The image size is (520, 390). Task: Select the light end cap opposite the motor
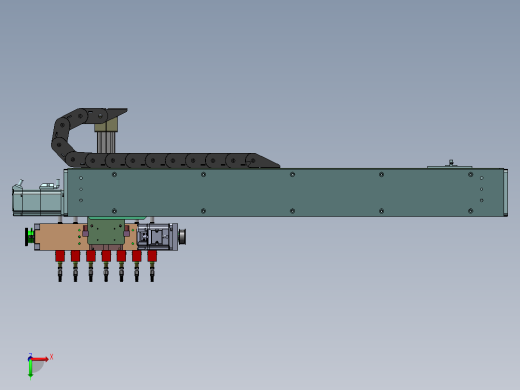pos(506,193)
